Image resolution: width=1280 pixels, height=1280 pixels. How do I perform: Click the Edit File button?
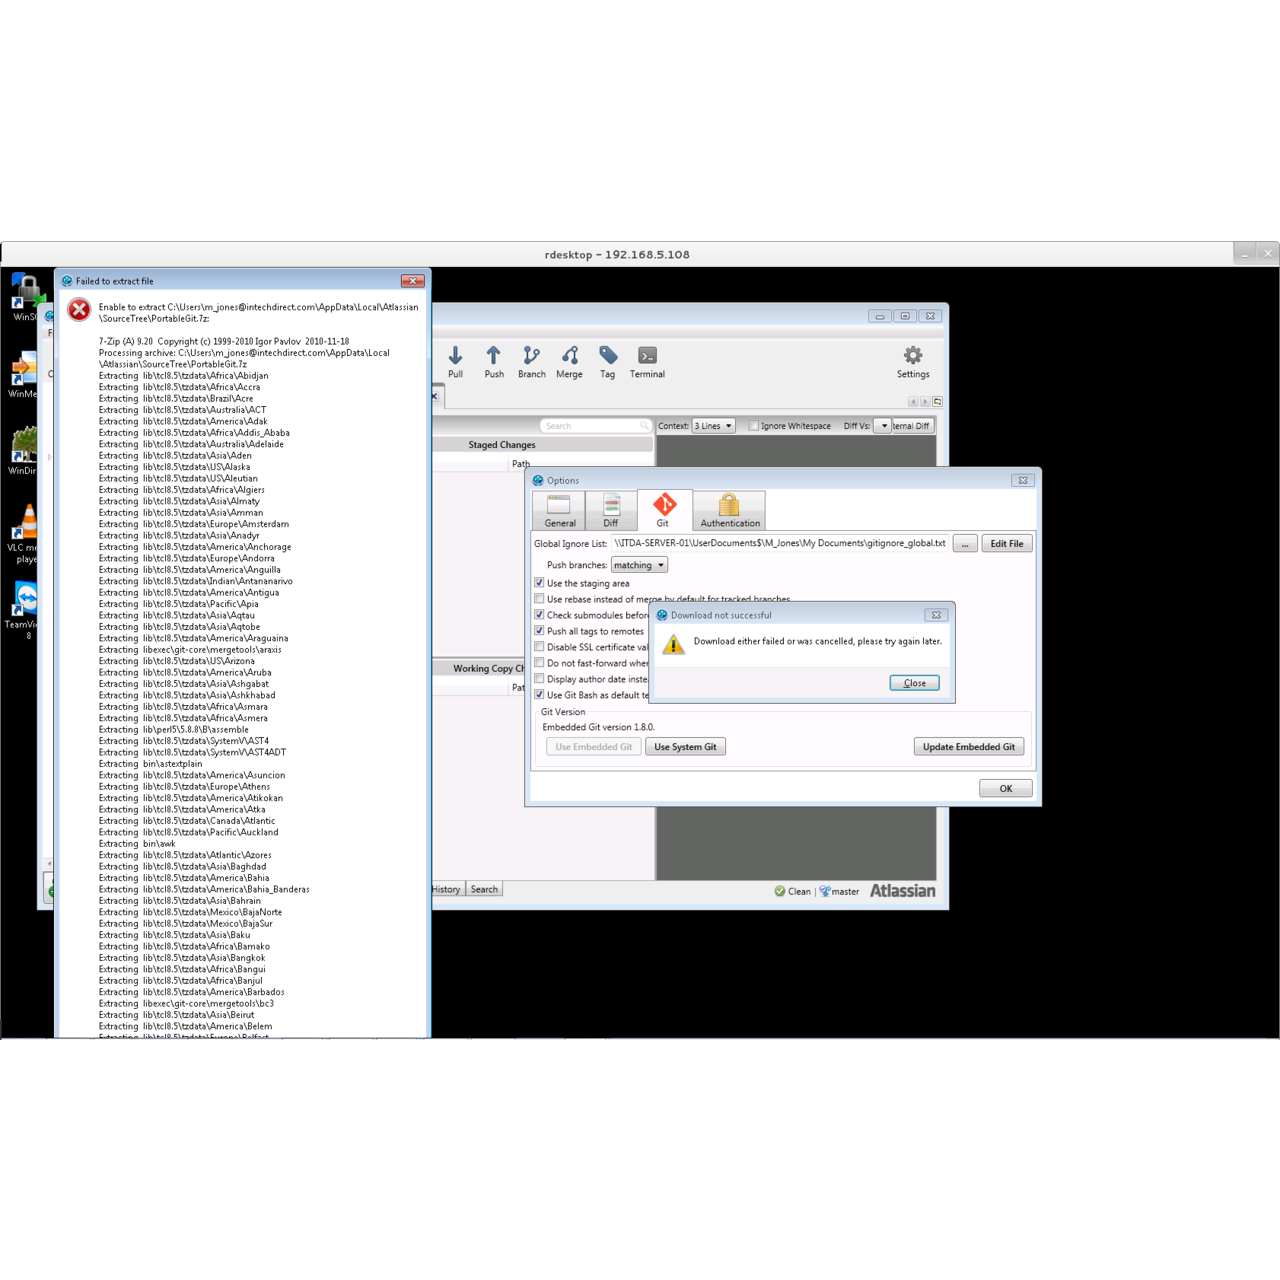[x=1006, y=543]
